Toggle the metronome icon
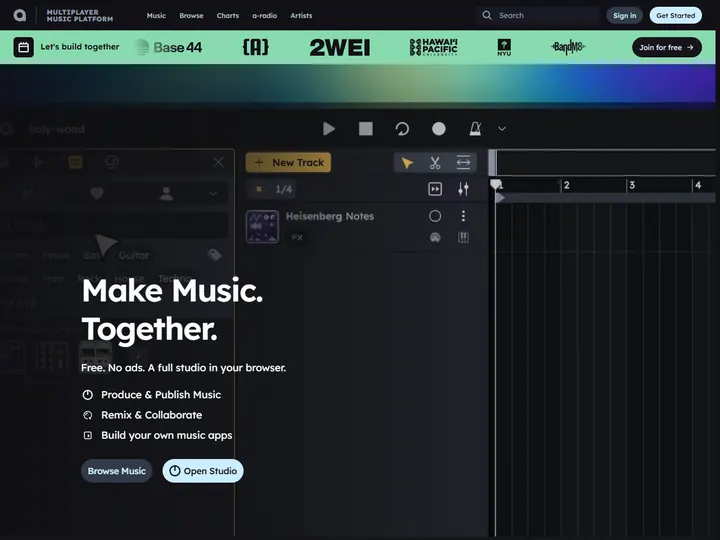The height and width of the screenshot is (540, 720). (475, 129)
